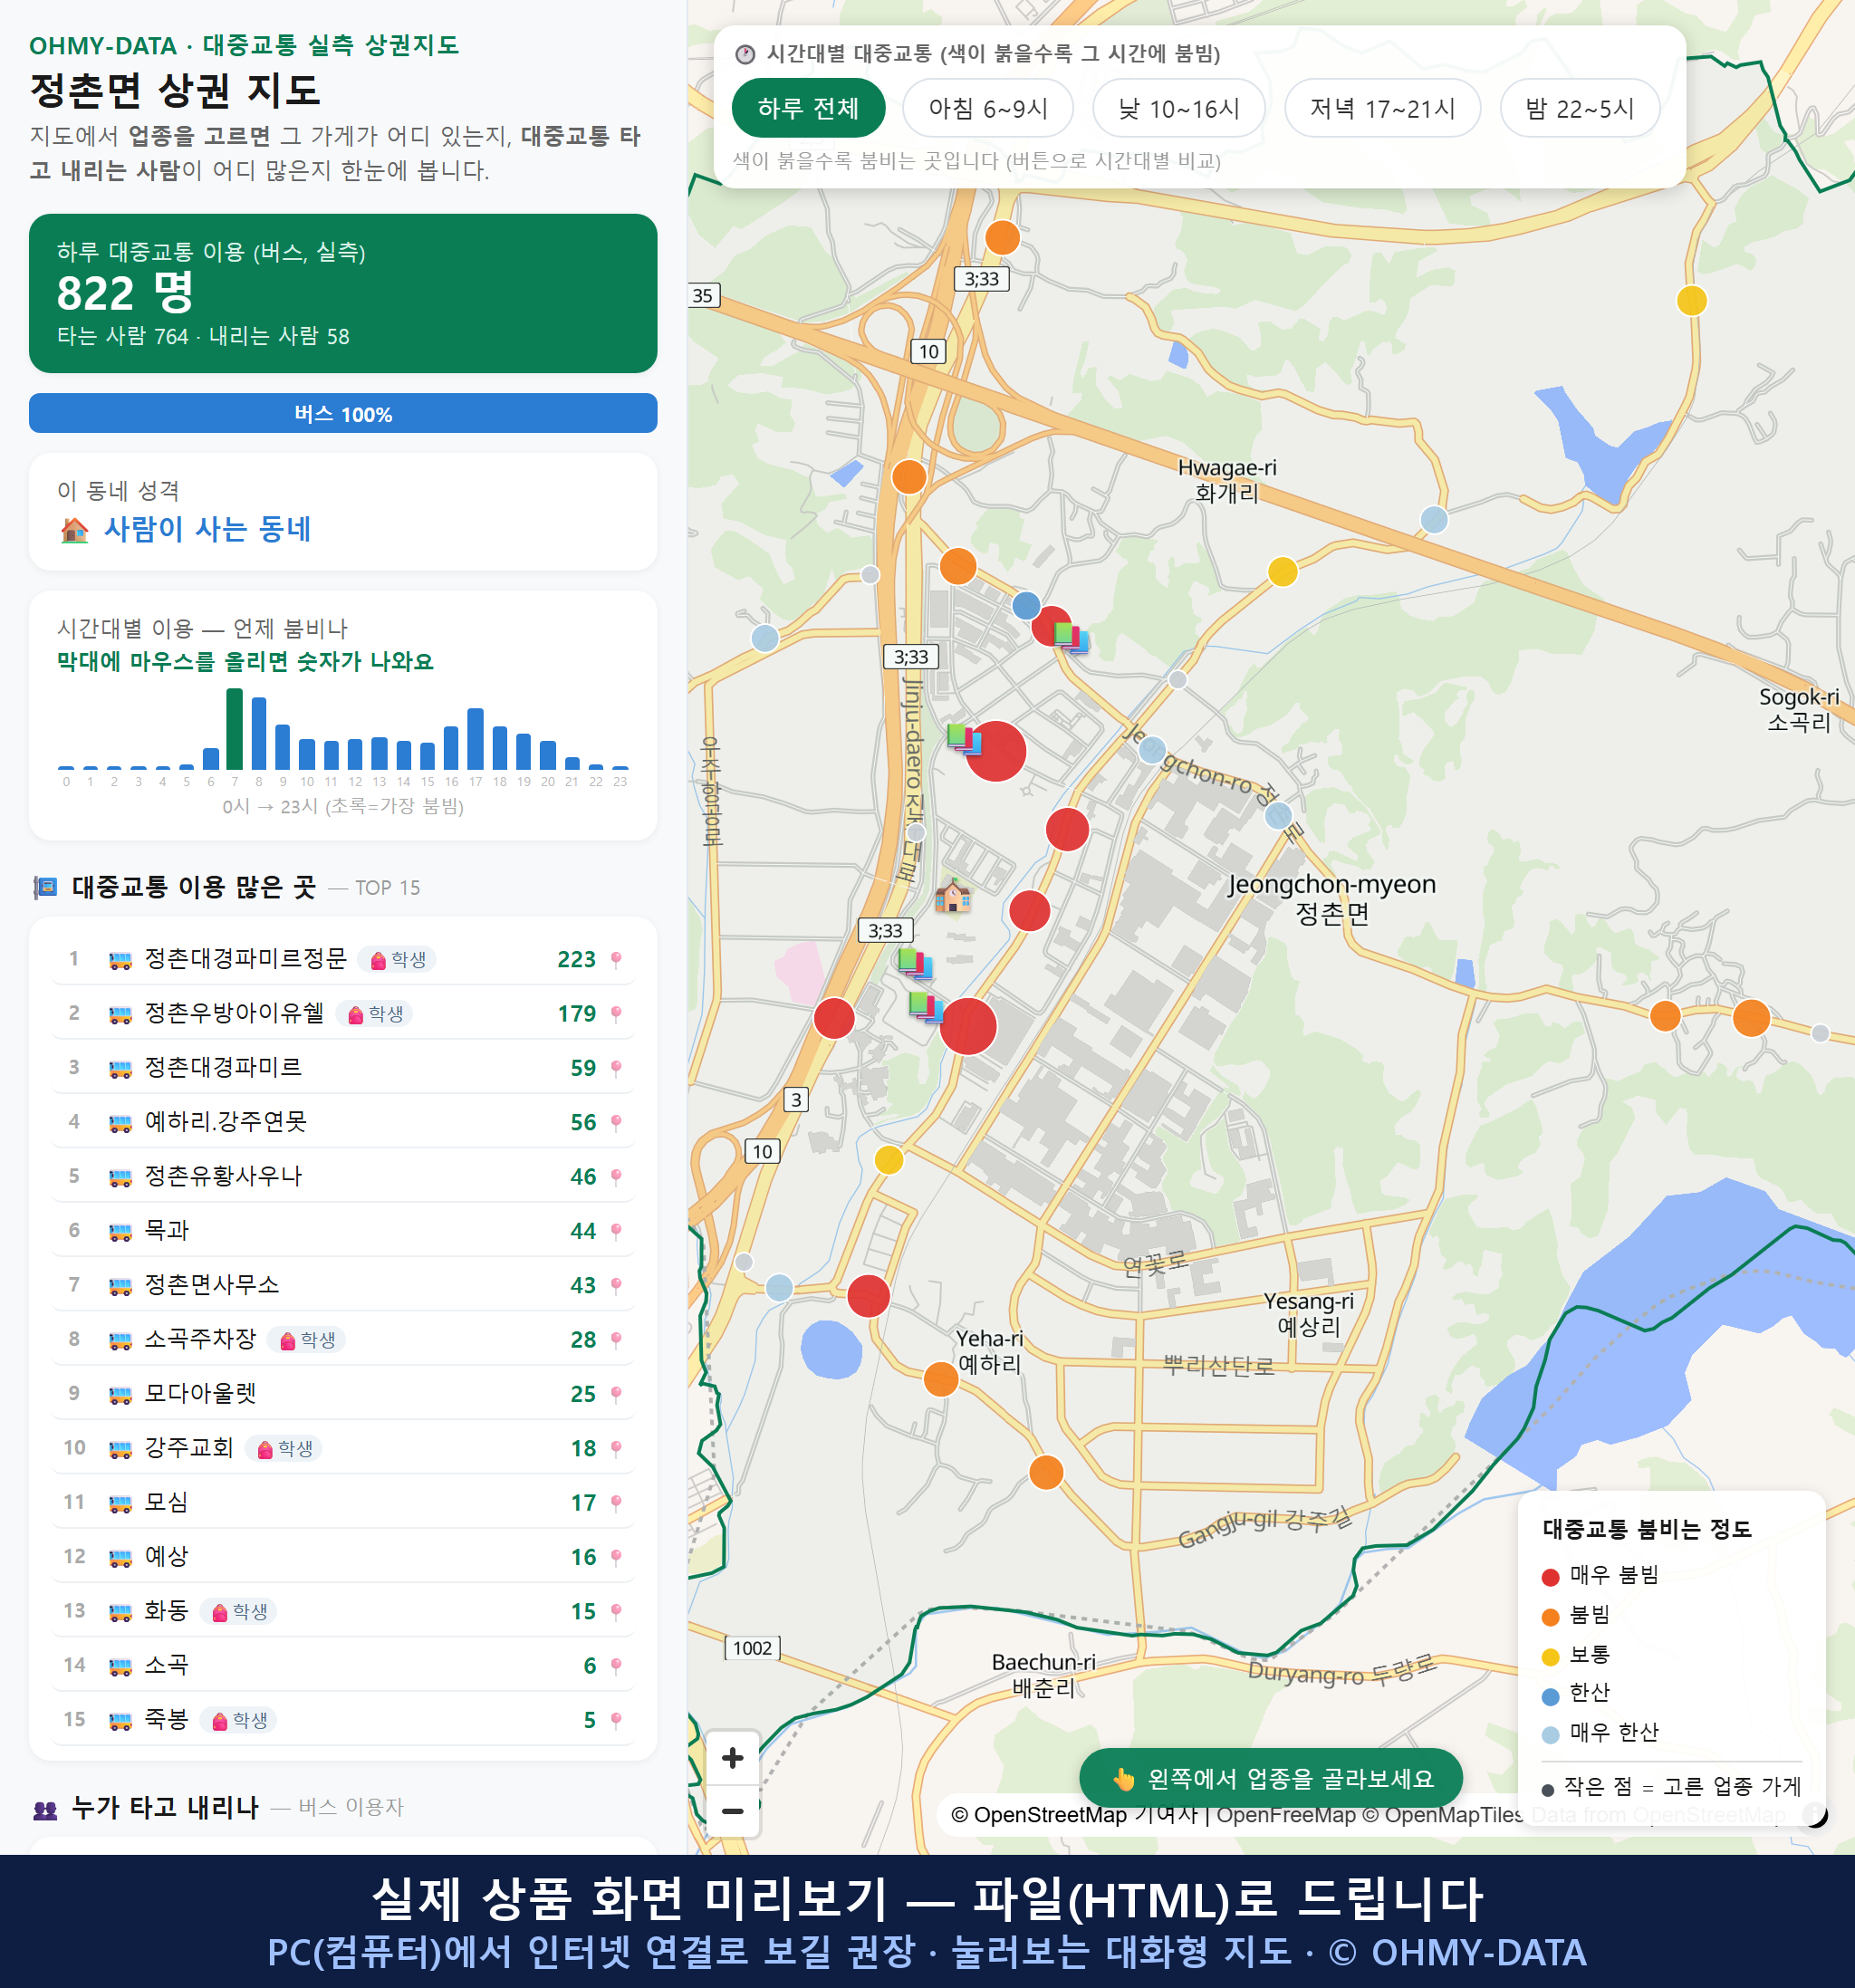Image resolution: width=1855 pixels, height=1988 pixels.
Task: Click bus icon of 소곡 row
Action: (120, 1665)
